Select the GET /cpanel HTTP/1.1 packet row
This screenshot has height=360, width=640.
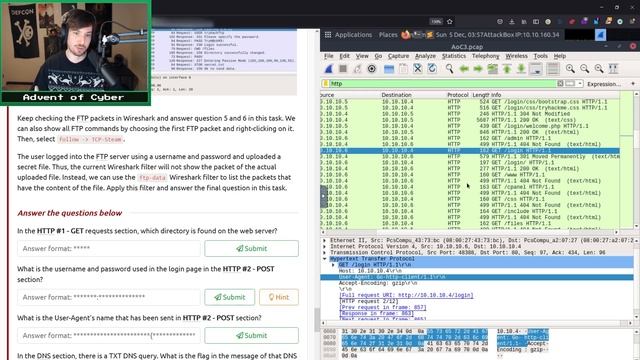[470, 187]
